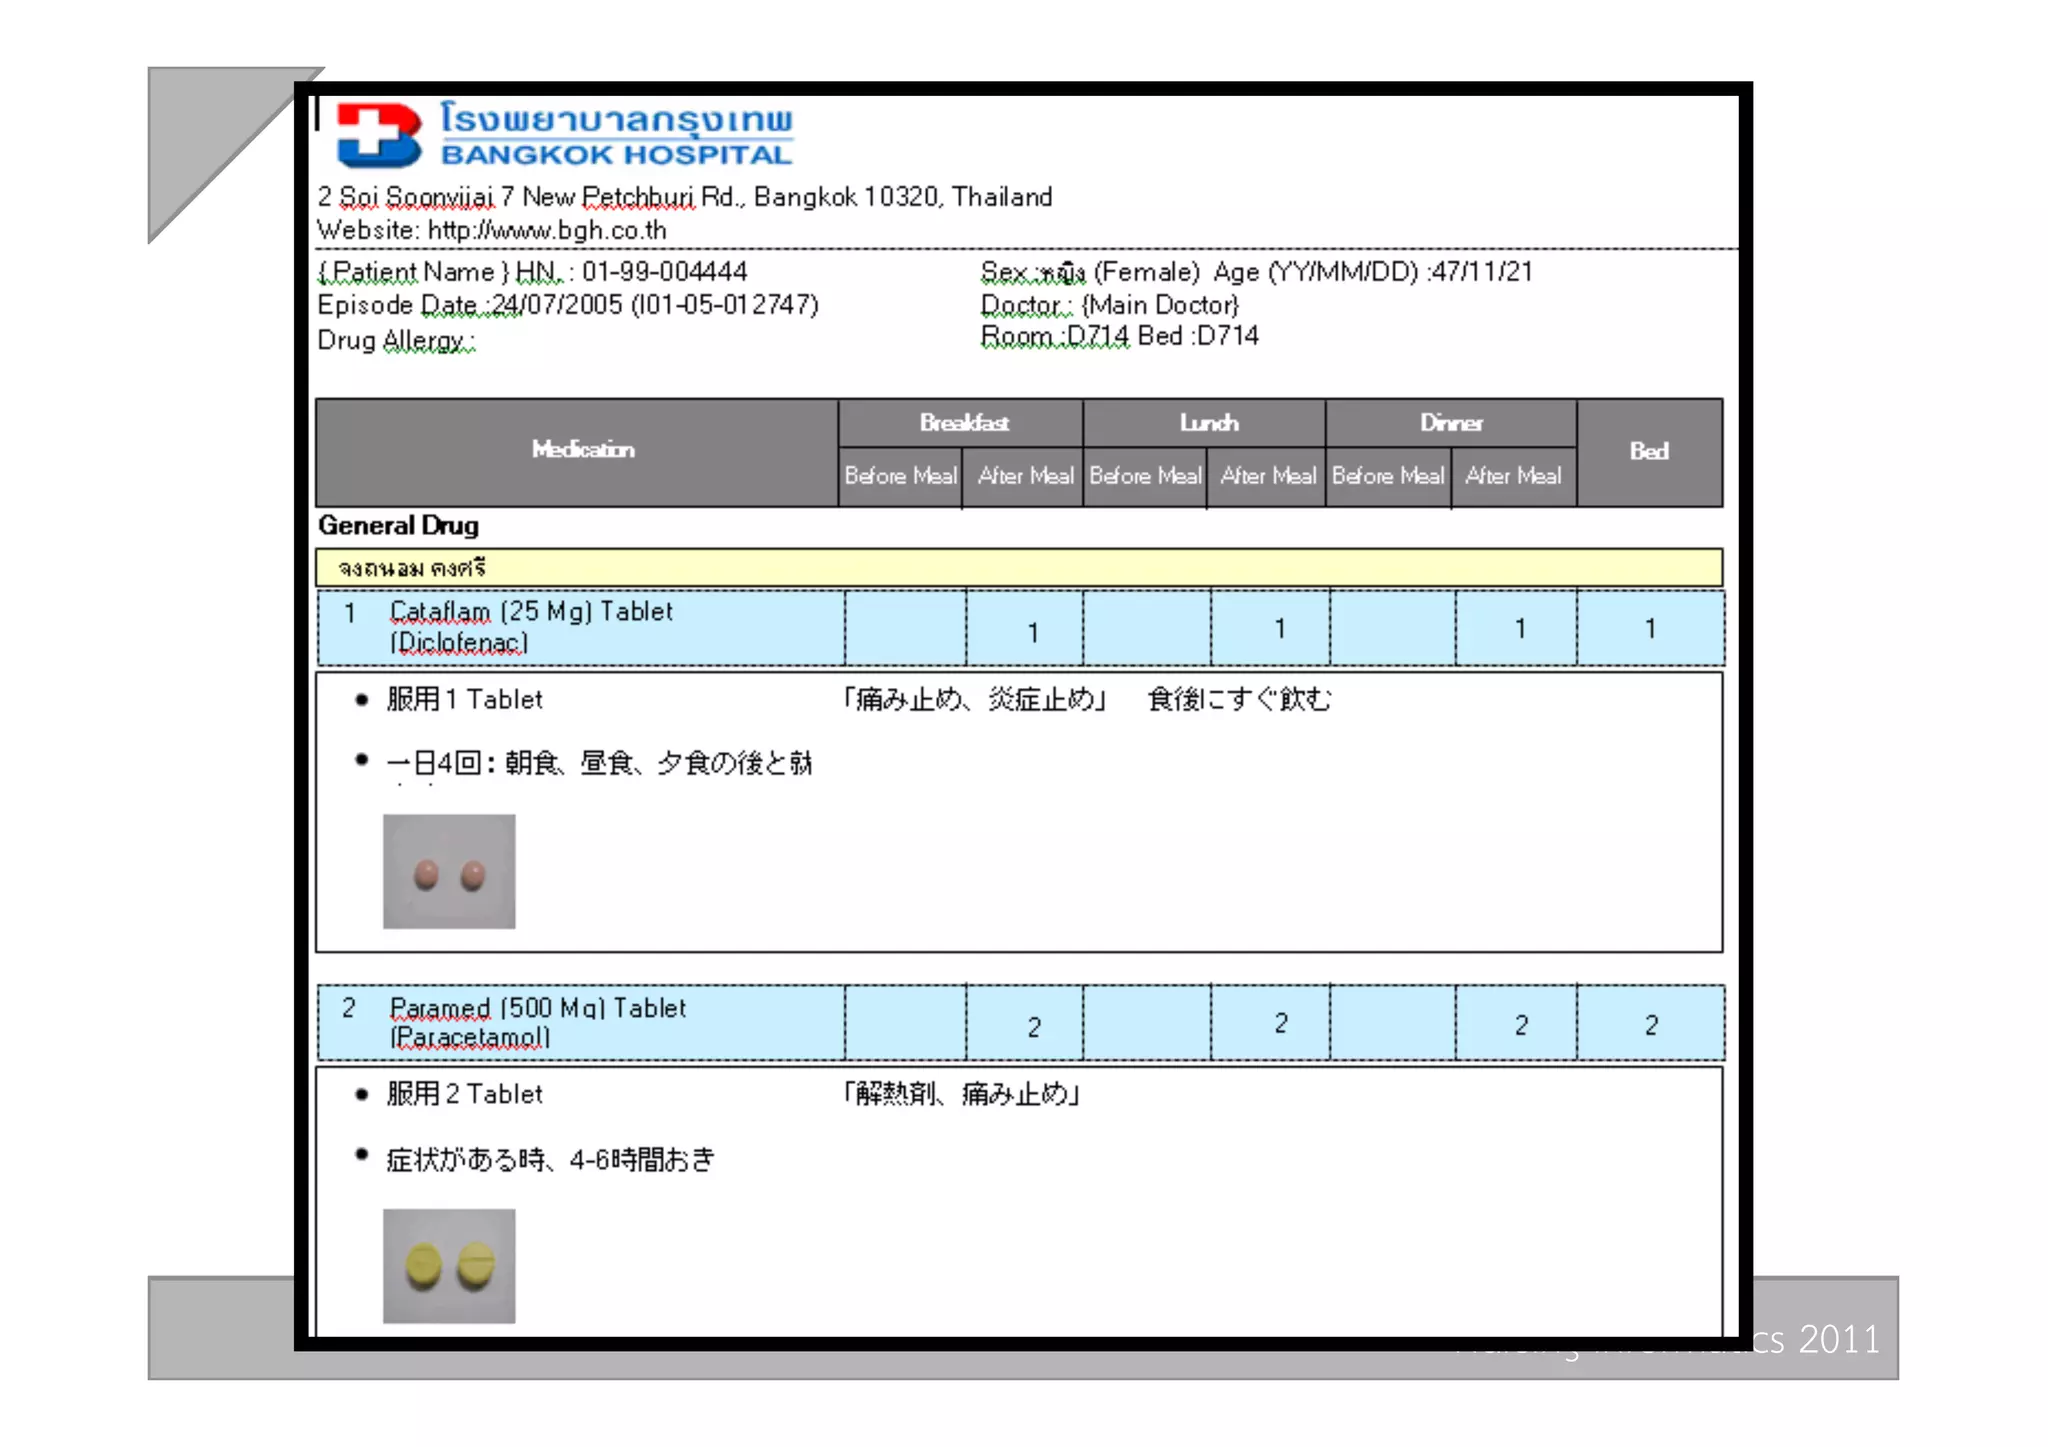Viewport: 2048px width, 1447px height.
Task: Open the pink Cataflam tablet photo
Action: (x=449, y=871)
